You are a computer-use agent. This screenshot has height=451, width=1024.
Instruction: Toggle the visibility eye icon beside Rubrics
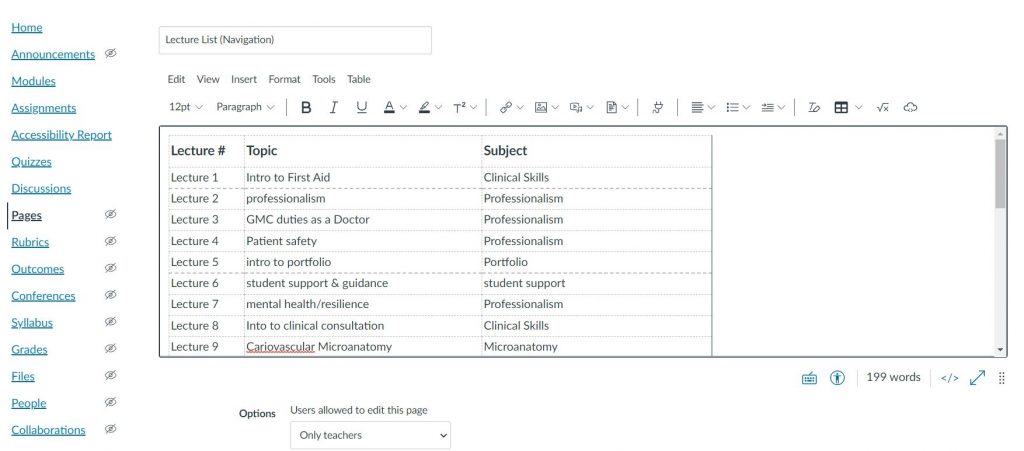pos(111,241)
